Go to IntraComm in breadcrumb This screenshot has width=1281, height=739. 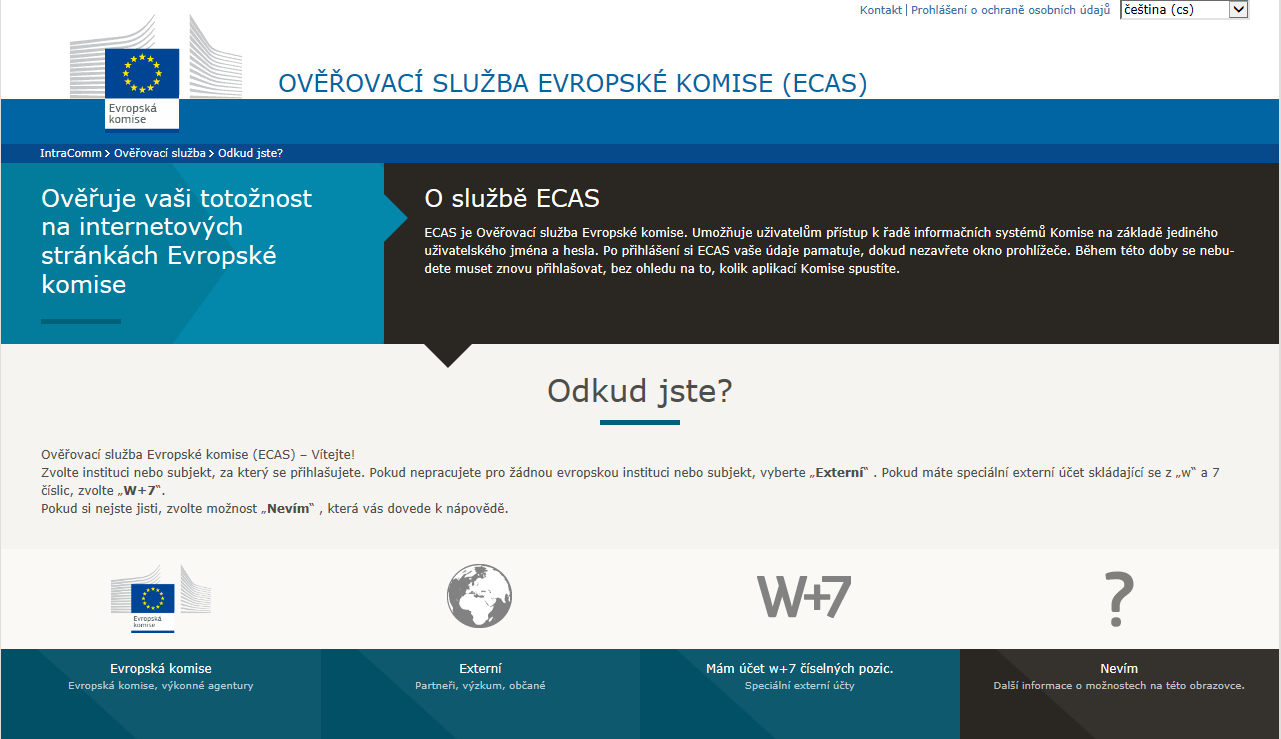71,153
